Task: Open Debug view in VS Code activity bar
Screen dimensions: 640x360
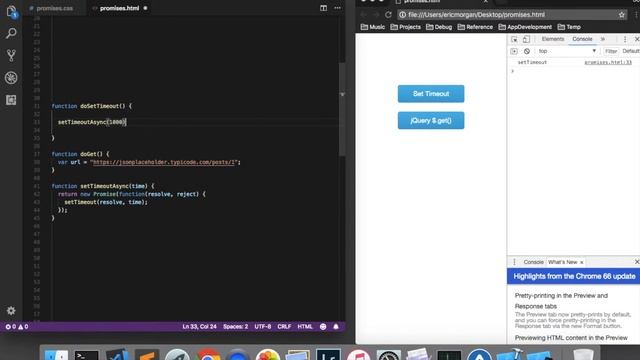Action: pos(11,78)
